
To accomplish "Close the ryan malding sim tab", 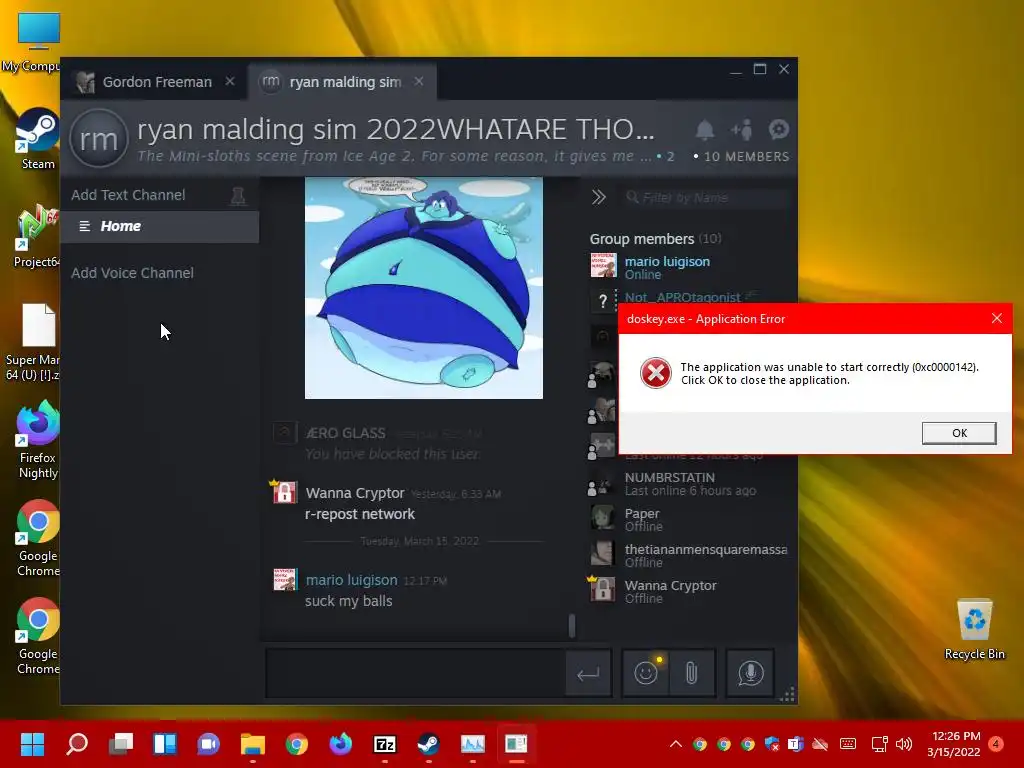I will 419,82.
